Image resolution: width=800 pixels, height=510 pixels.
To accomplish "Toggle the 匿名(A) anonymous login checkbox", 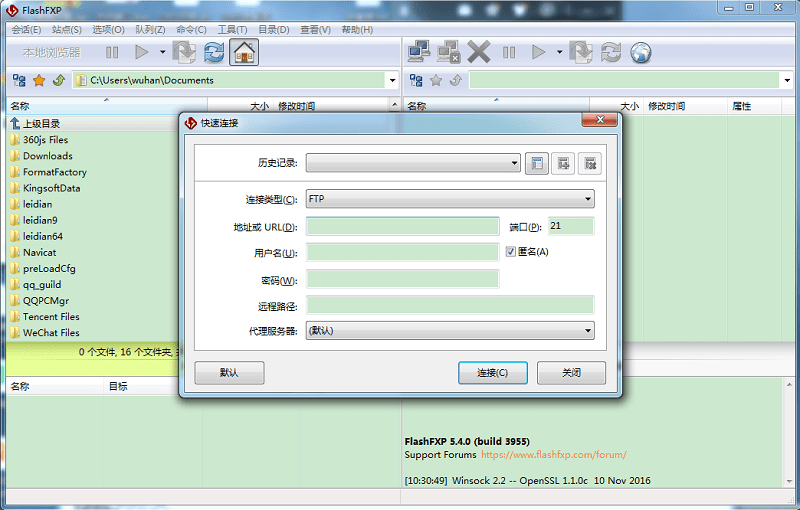I will [x=510, y=252].
